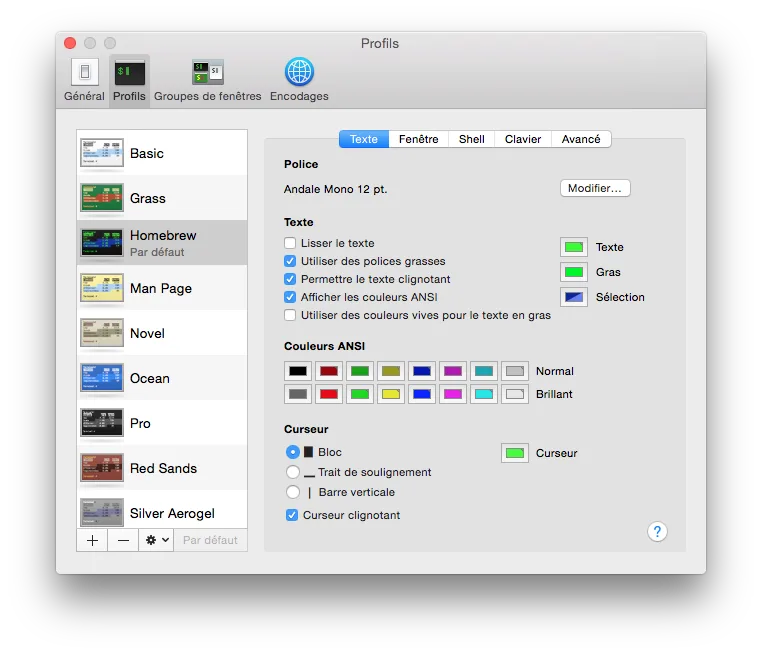Image resolution: width=762 pixels, height=654 pixels.
Task: Close the Profils window
Action: point(70,43)
